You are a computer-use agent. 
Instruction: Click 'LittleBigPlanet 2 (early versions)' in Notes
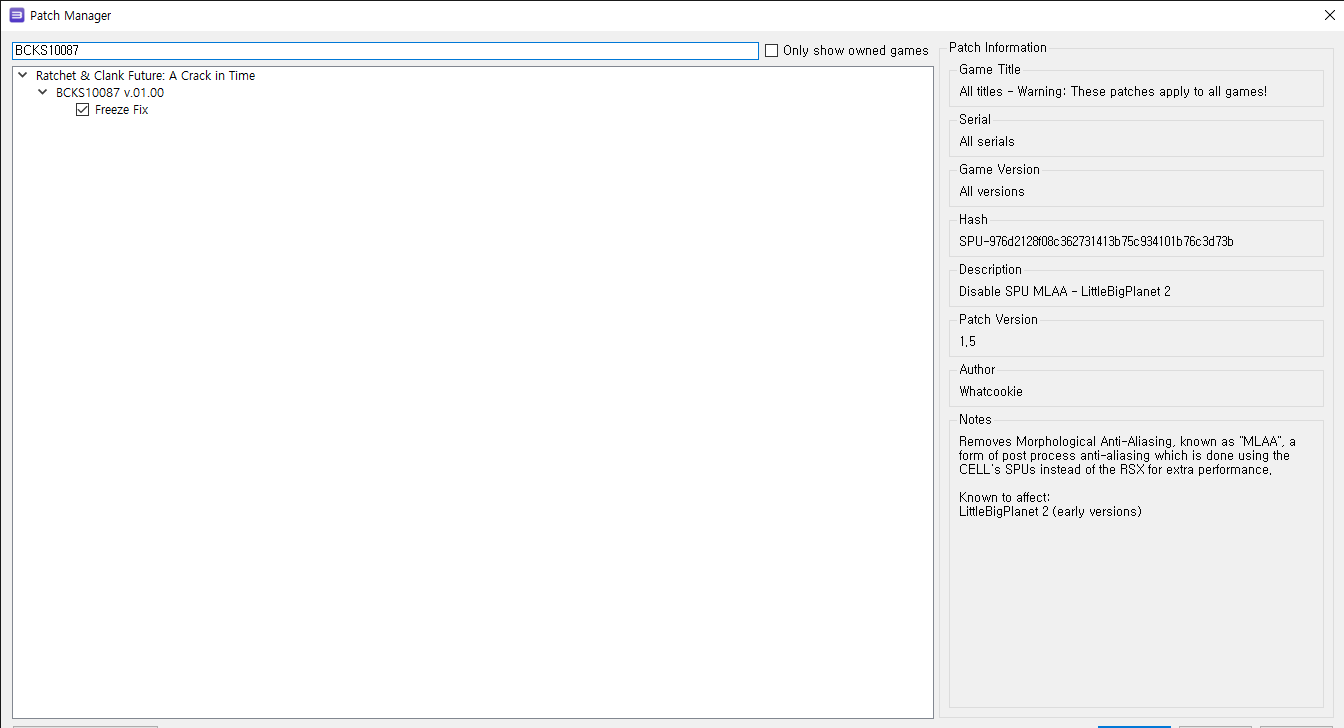[1050, 511]
